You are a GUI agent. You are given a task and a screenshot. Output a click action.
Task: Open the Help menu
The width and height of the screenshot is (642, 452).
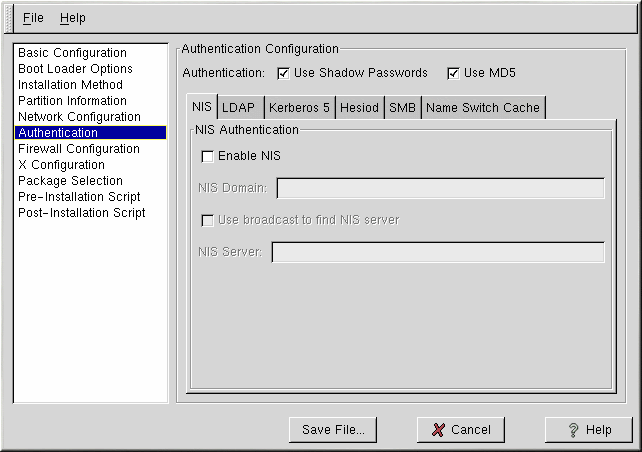(73, 18)
